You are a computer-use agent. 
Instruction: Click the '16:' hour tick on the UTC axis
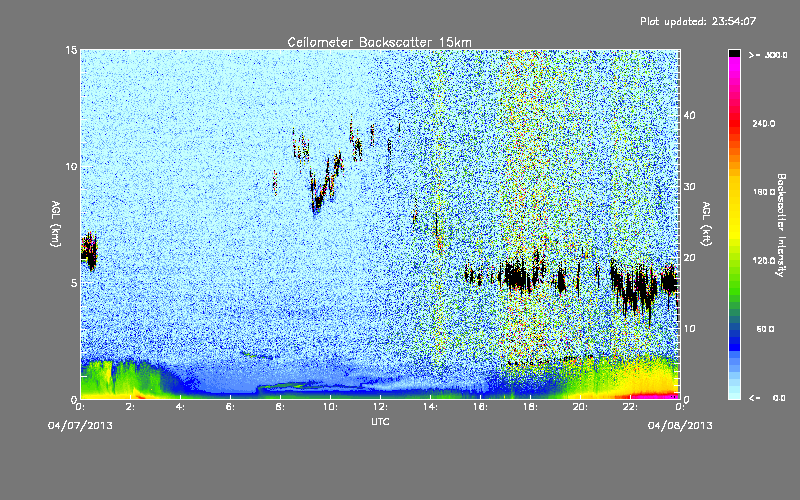pos(480,407)
